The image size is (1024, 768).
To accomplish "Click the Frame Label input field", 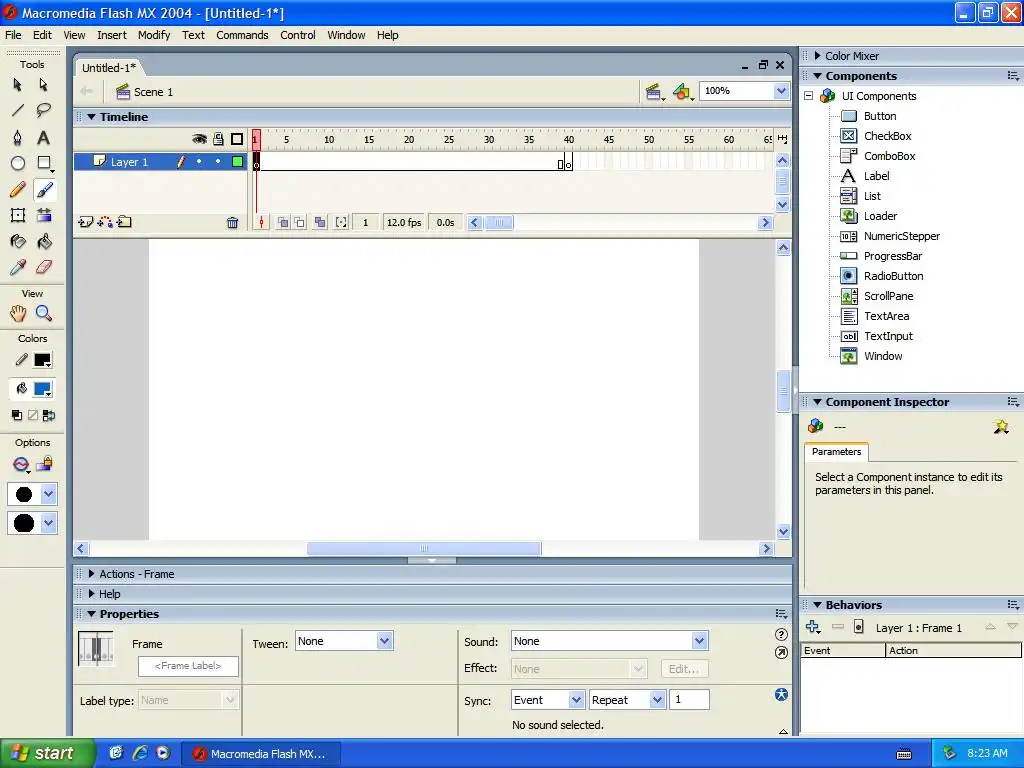I will [188, 666].
